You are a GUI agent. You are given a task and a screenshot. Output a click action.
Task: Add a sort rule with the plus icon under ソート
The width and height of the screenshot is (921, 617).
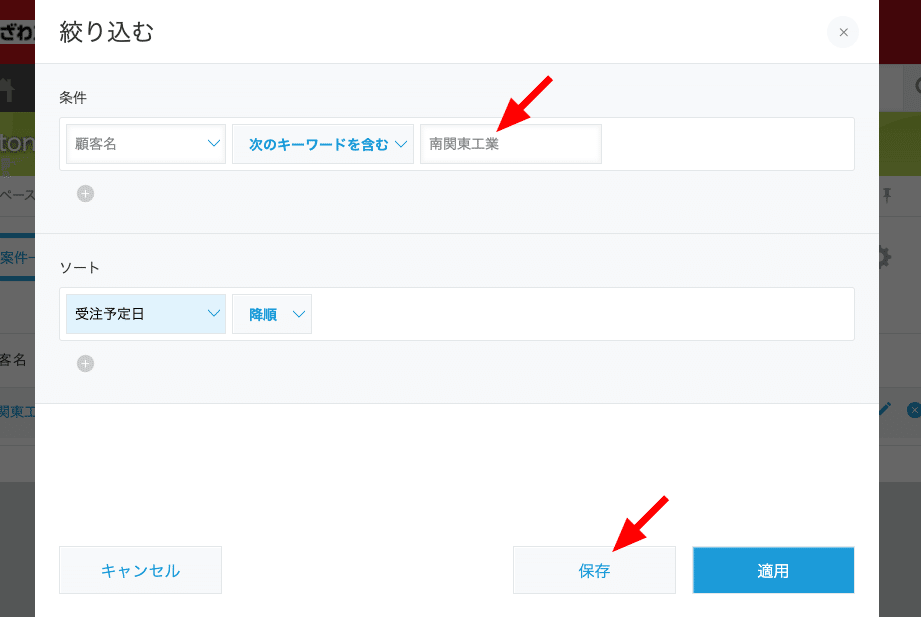(85, 363)
